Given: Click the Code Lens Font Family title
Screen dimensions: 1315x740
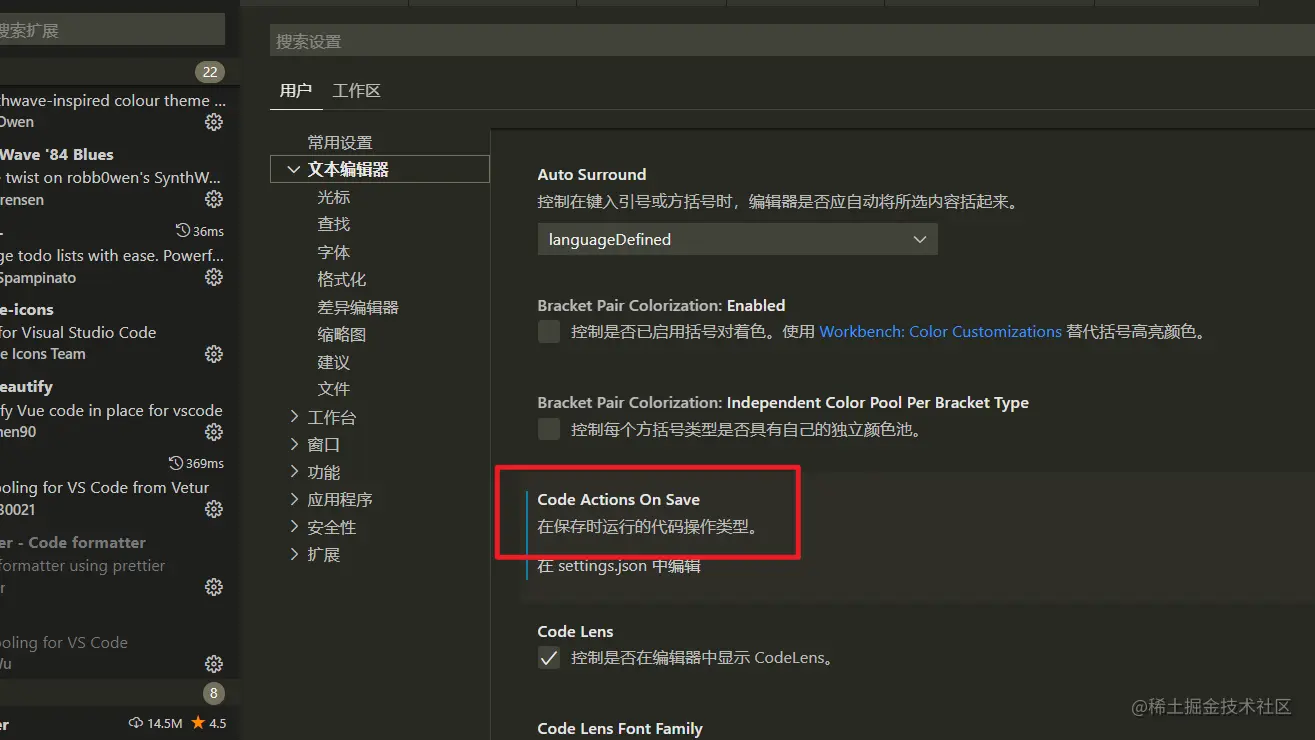Looking at the screenshot, I should pyautogui.click(x=620, y=728).
